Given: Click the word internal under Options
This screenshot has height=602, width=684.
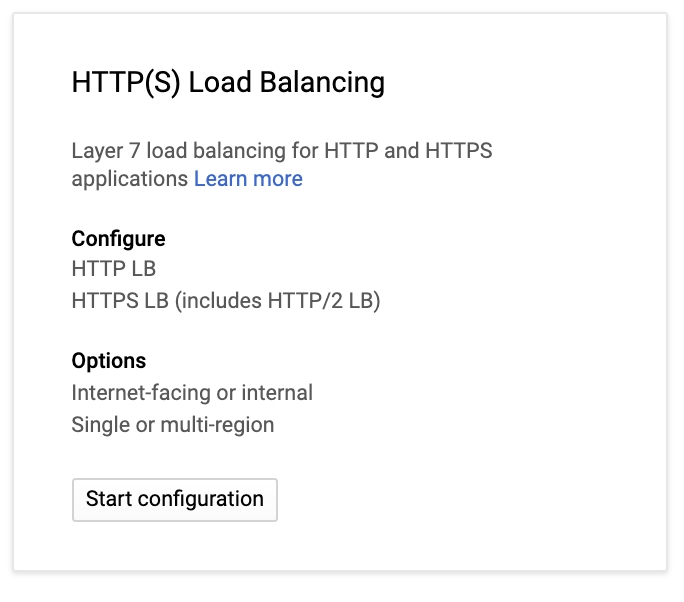Looking at the screenshot, I should (278, 393).
